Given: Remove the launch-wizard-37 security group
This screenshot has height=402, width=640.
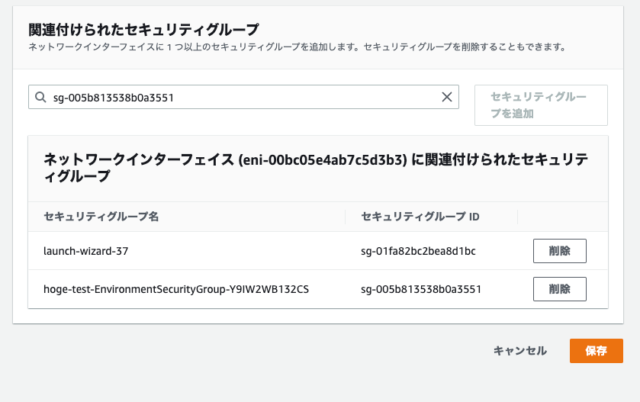Looking at the screenshot, I should coord(560,251).
